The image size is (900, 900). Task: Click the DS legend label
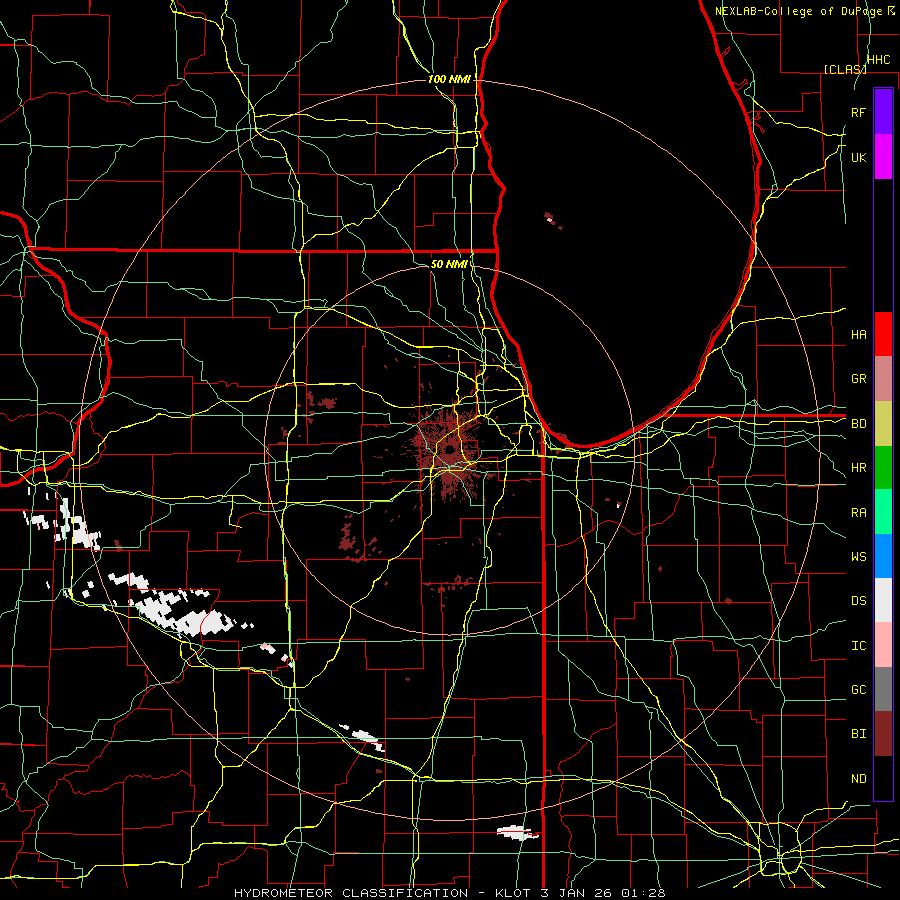tap(858, 601)
